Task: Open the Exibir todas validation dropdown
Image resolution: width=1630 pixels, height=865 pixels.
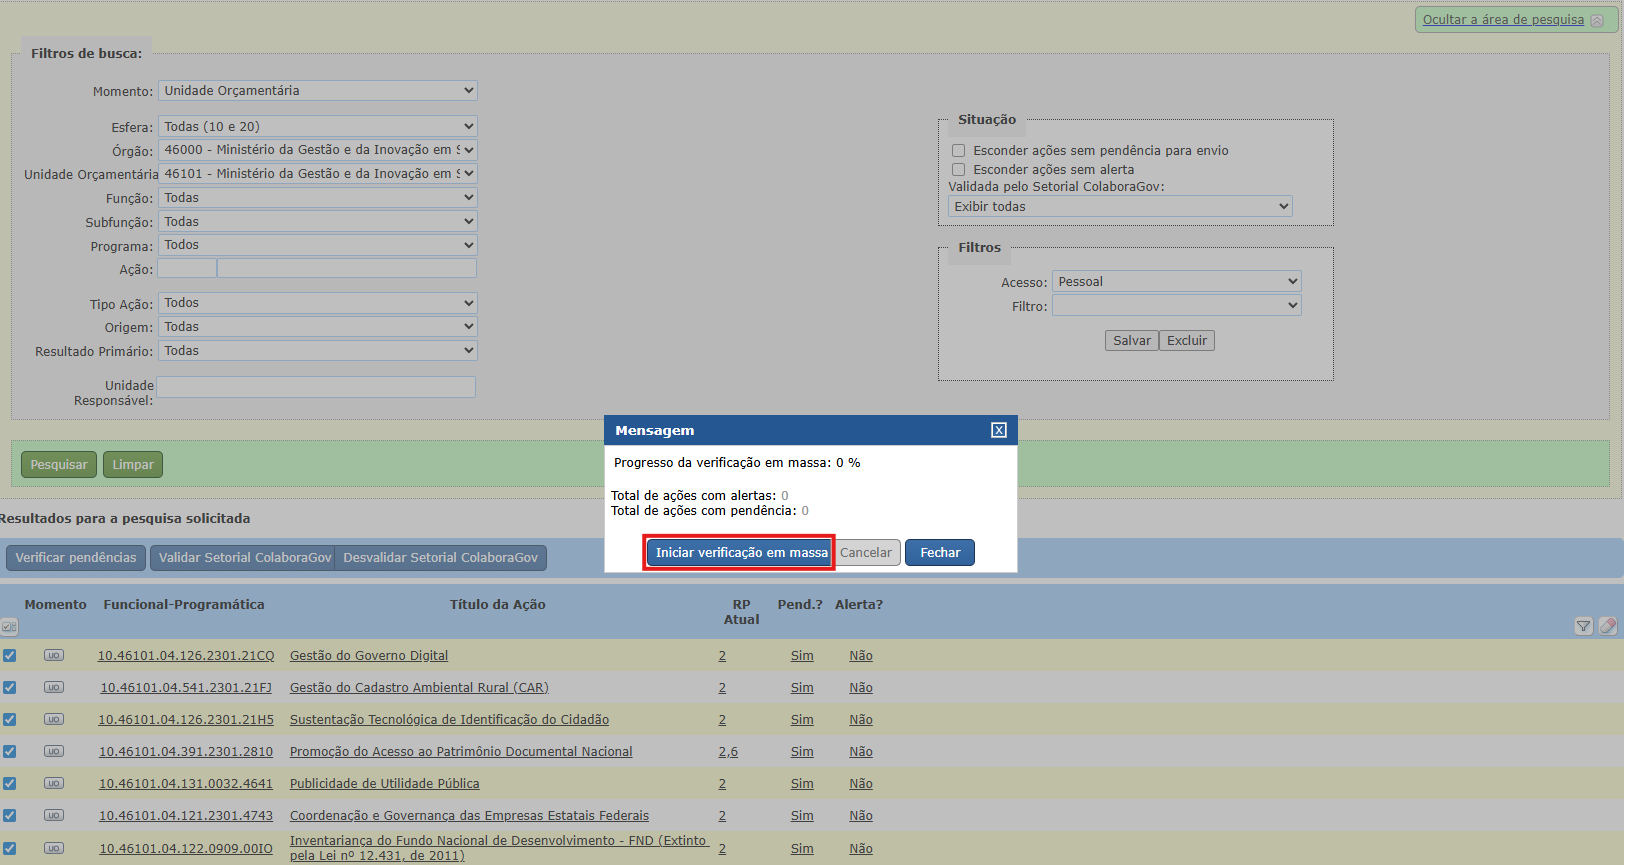Action: (1120, 207)
